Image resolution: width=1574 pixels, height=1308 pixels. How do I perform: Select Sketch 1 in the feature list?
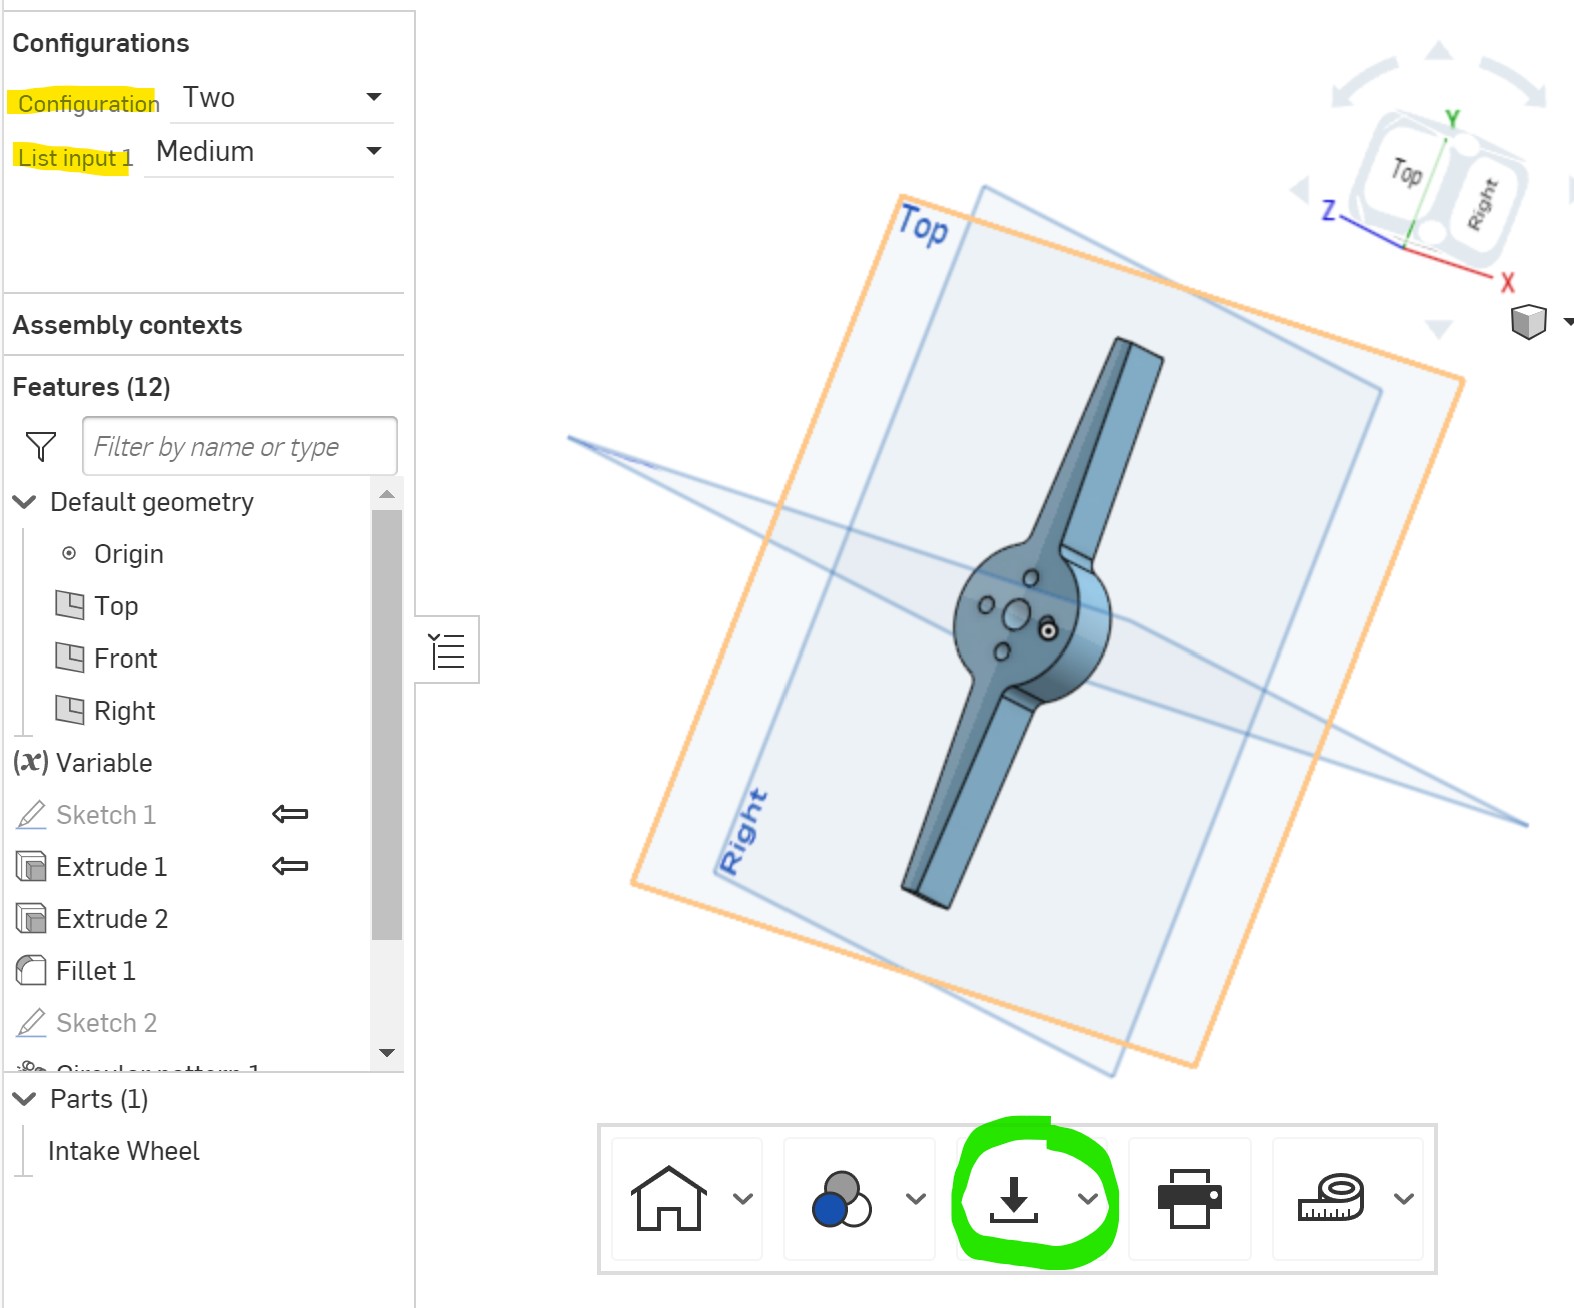(106, 815)
